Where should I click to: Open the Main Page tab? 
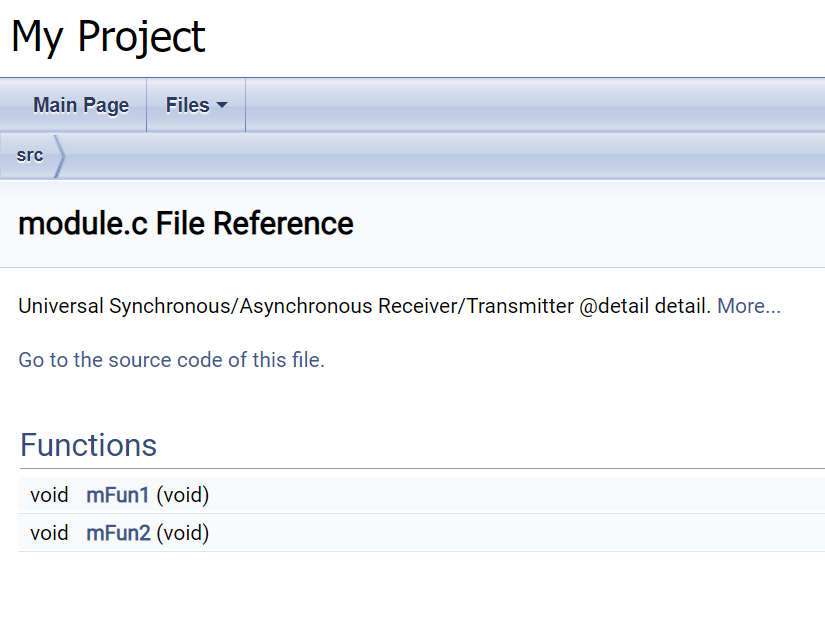coord(81,105)
